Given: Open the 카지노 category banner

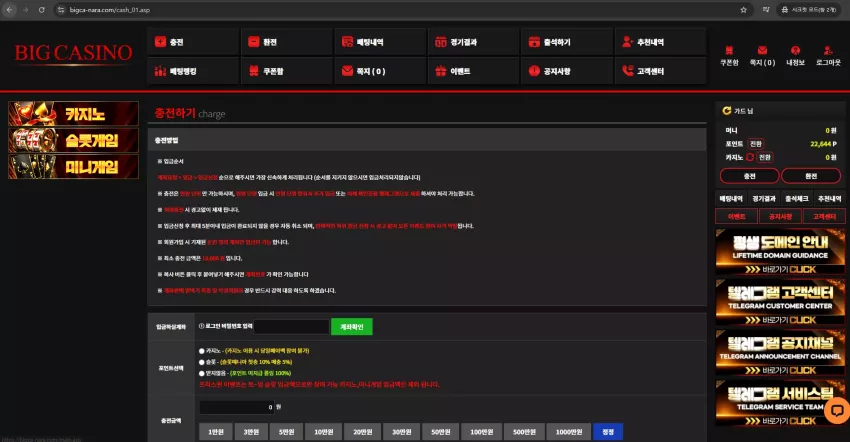Looking at the screenshot, I should [73, 114].
